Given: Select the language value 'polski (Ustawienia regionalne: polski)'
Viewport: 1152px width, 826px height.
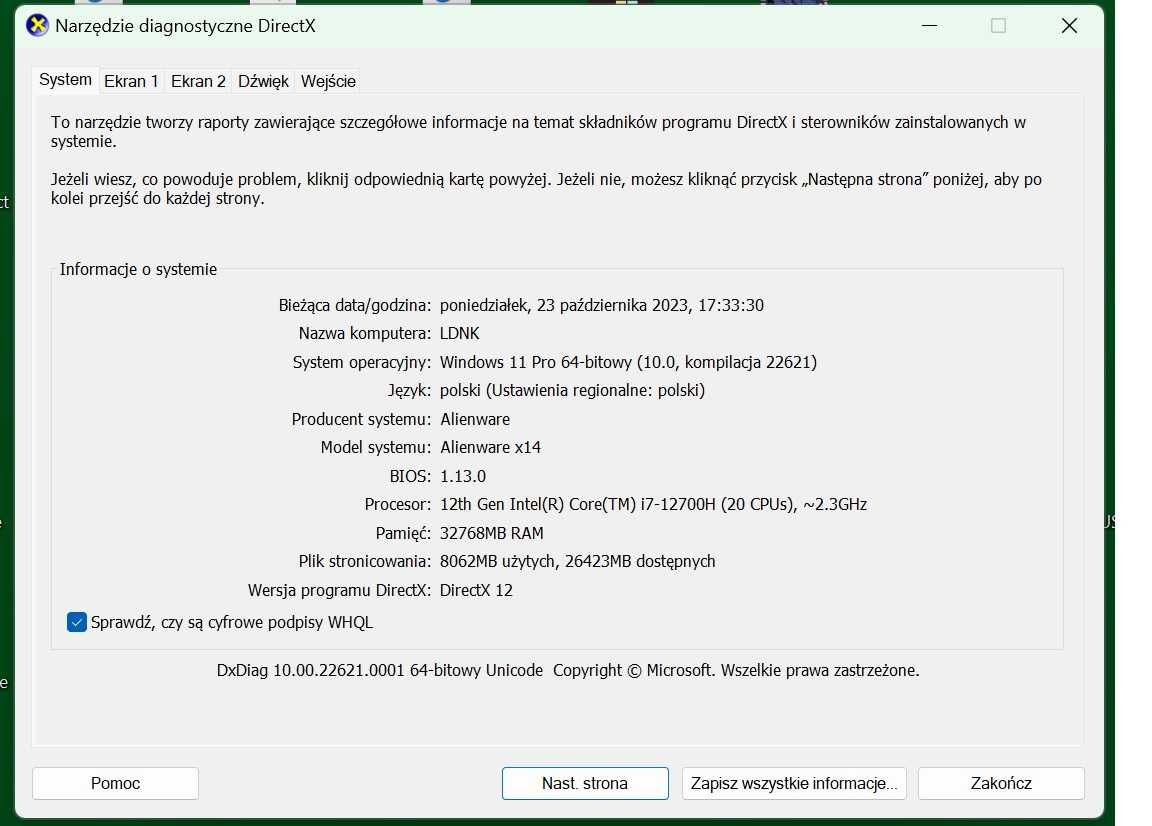Looking at the screenshot, I should click(x=572, y=390).
